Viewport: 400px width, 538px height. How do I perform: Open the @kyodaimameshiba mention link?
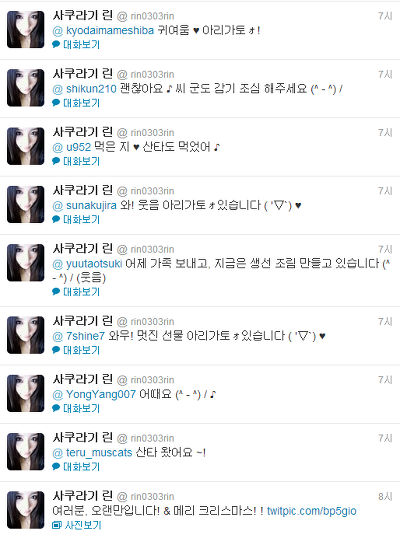pyautogui.click(x=103, y=31)
